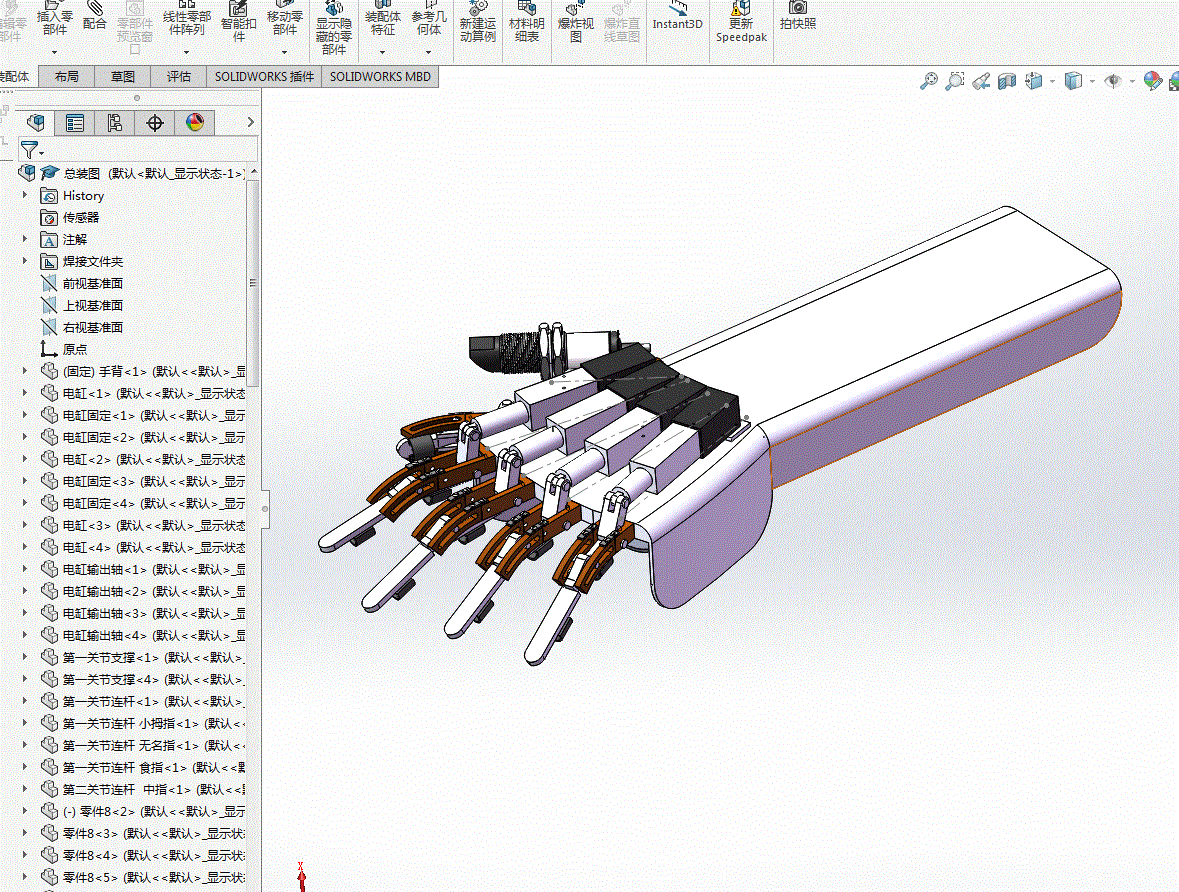
Task: Open the ConfigurationManager tab icon
Action: (x=114, y=123)
